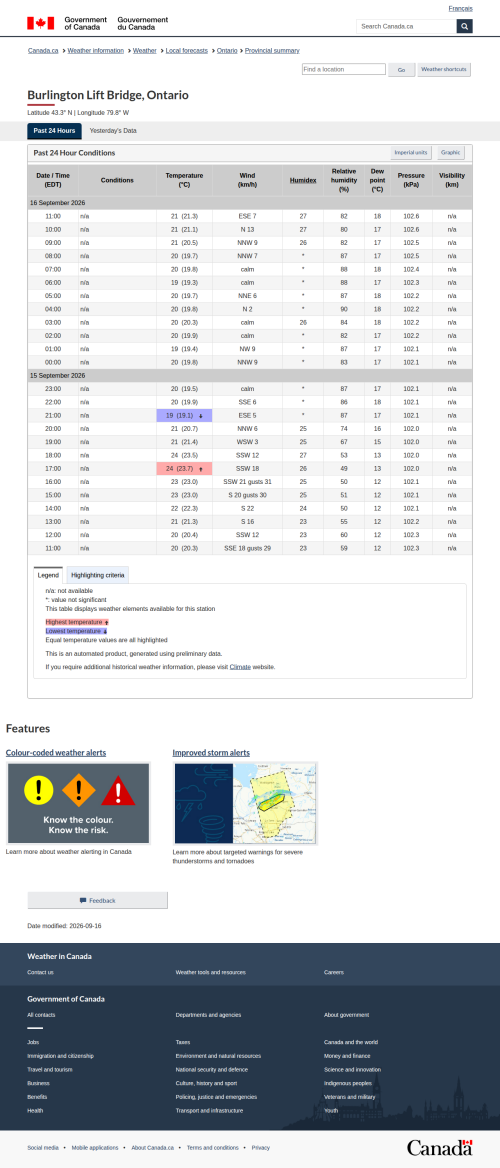Open Travel and tourism link

click(50, 1069)
